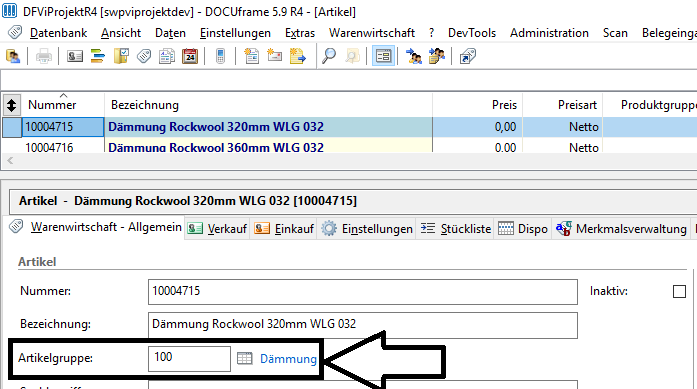The width and height of the screenshot is (697, 389).
Task: Click left arrow of horizontal scrollbar
Action: pos(10,160)
